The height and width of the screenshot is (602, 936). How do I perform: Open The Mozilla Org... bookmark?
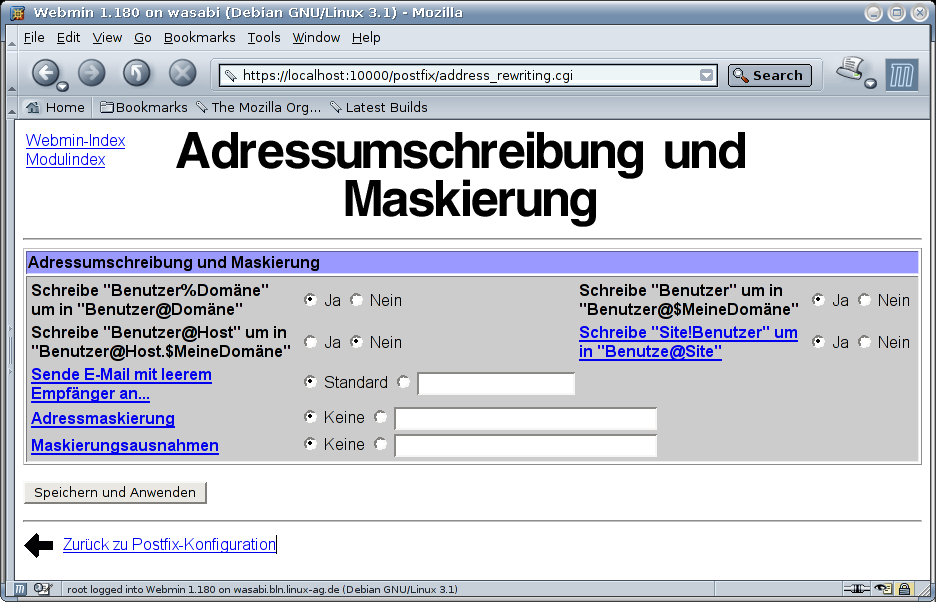[x=259, y=108]
